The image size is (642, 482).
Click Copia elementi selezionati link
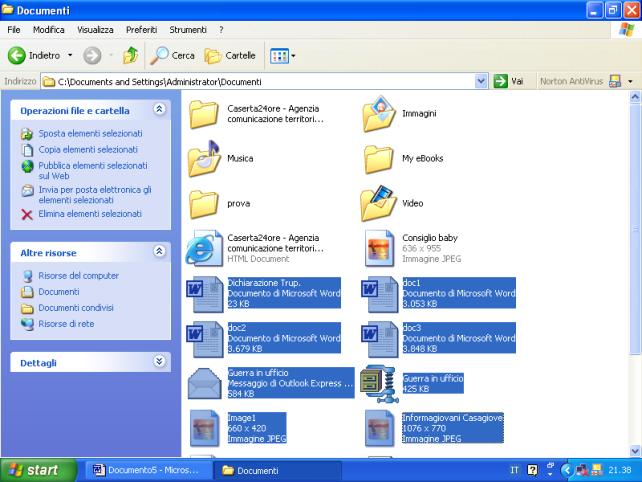tap(88, 150)
